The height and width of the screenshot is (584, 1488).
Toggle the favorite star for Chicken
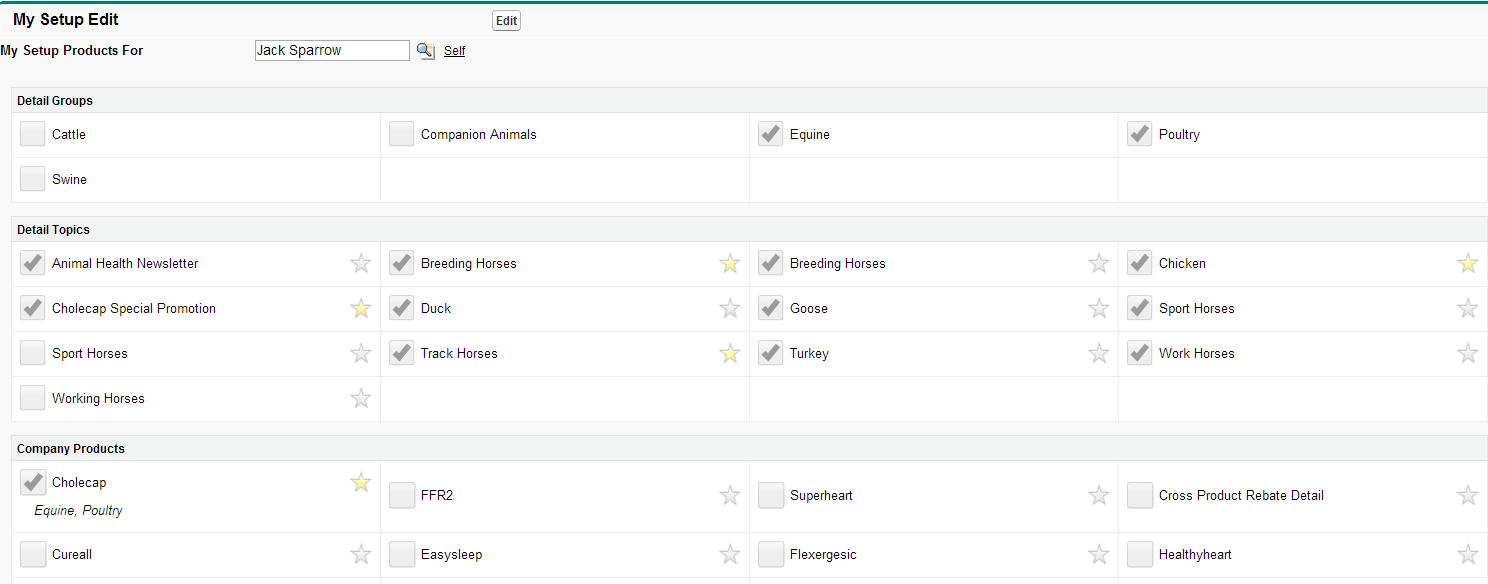click(x=1467, y=264)
